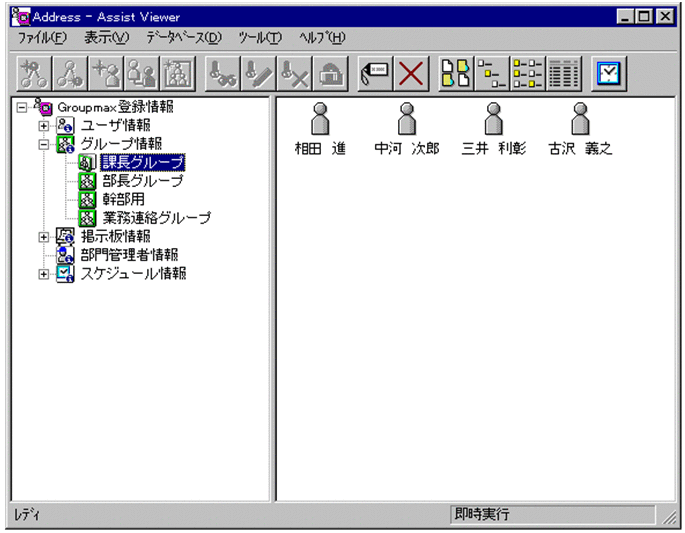This screenshot has height=533, width=685.
Task: Select 部長グループ in the tree
Action: pyautogui.click(x=143, y=181)
